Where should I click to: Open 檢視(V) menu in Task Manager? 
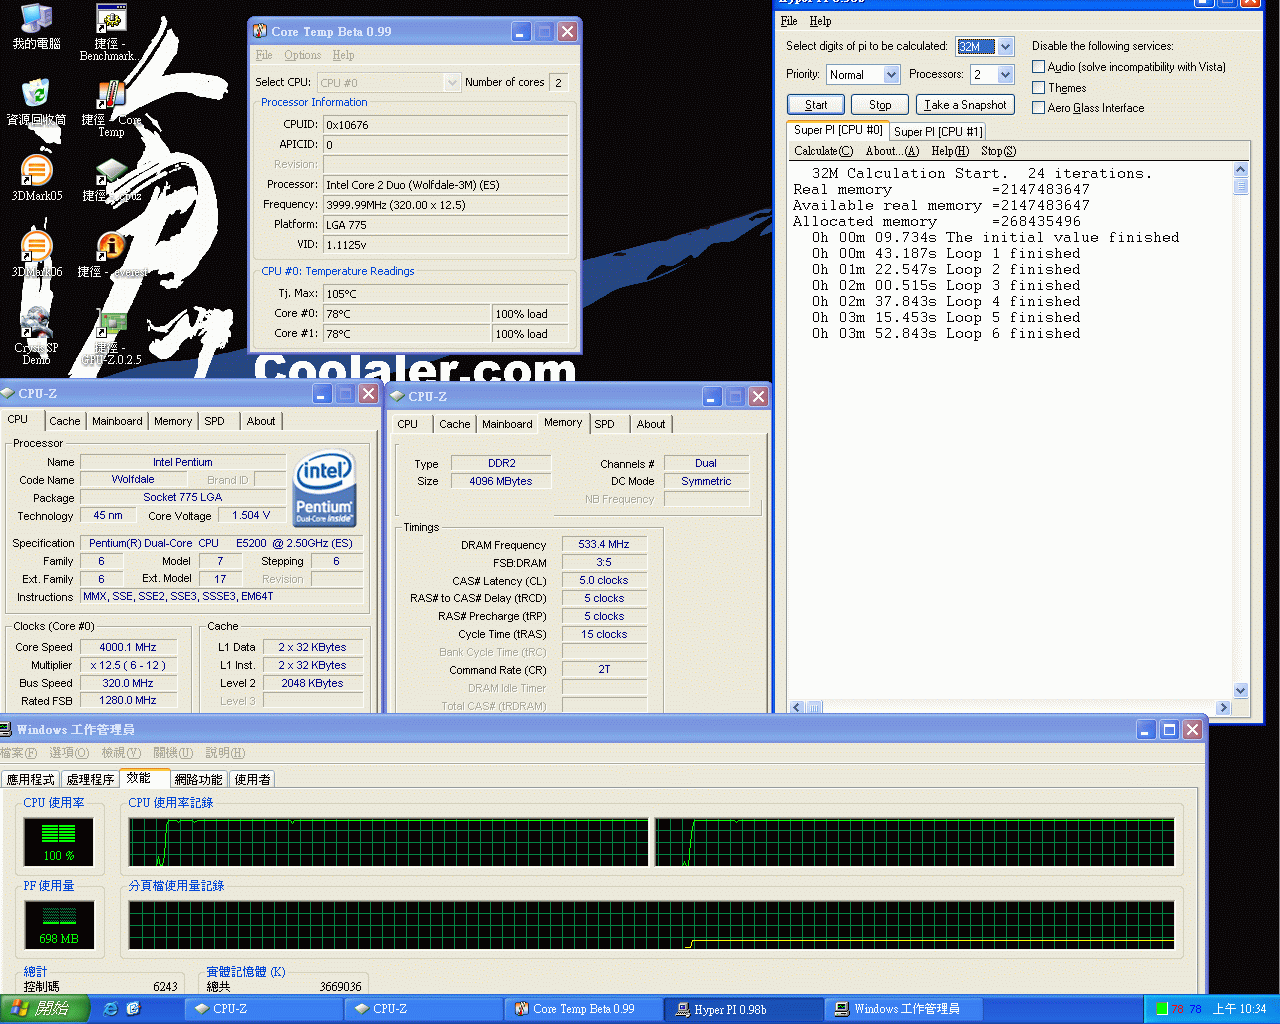click(121, 753)
